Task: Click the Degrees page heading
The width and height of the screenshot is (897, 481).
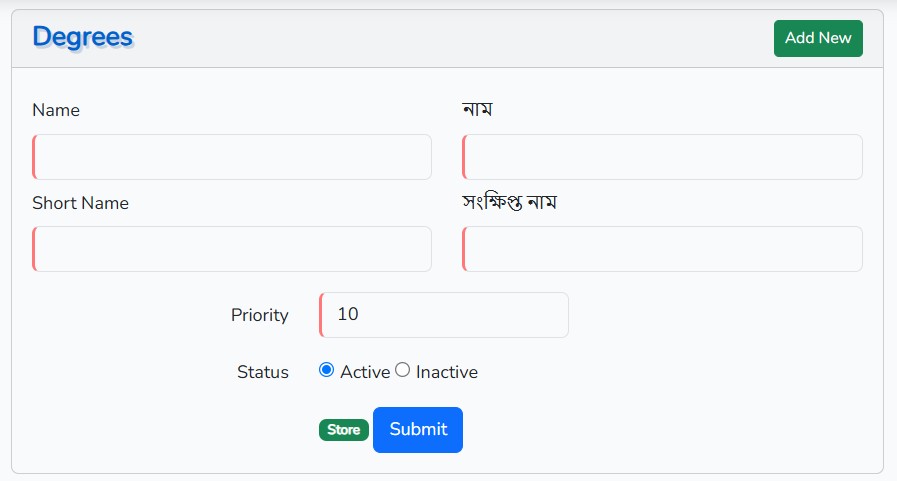Action: pyautogui.click(x=82, y=37)
